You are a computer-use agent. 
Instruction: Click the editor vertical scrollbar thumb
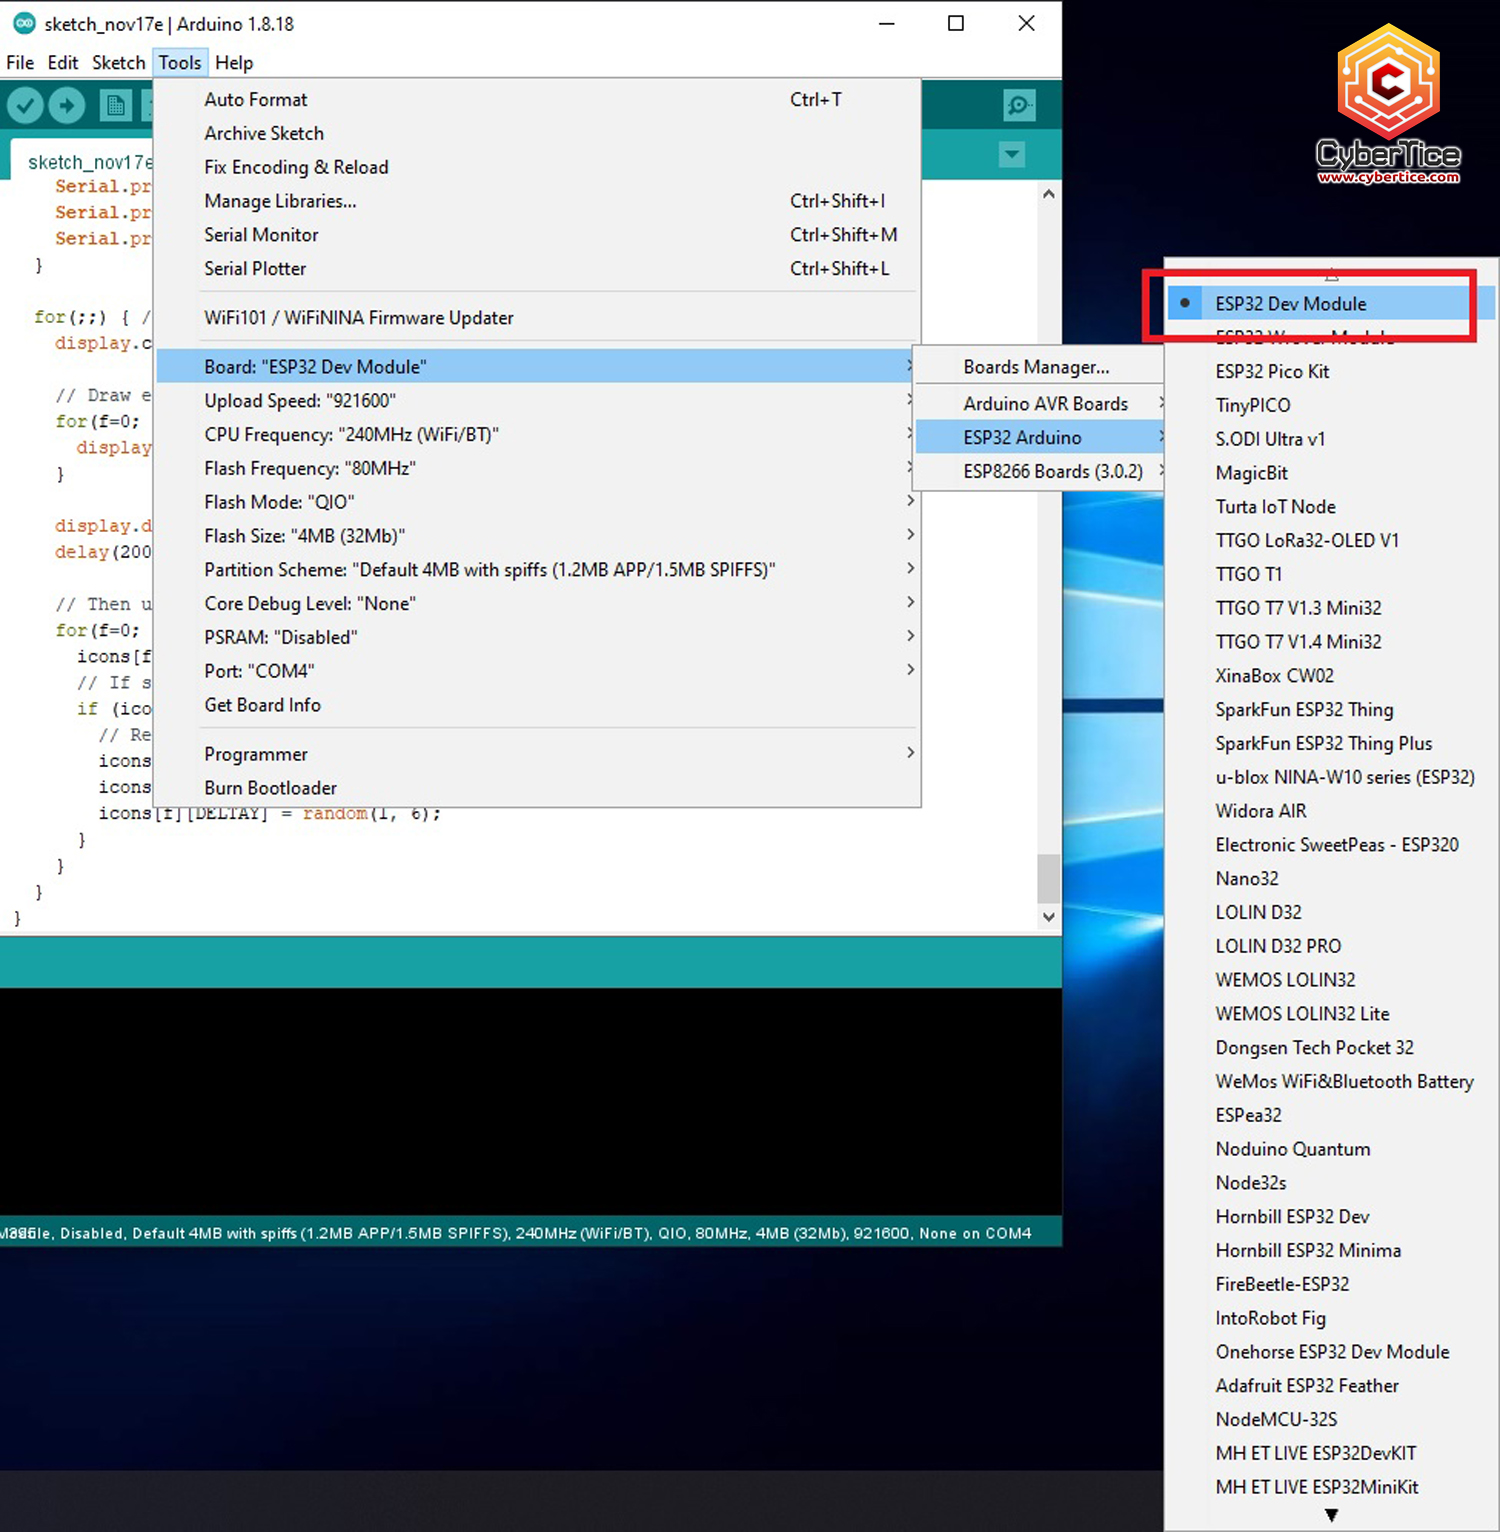click(x=1048, y=877)
